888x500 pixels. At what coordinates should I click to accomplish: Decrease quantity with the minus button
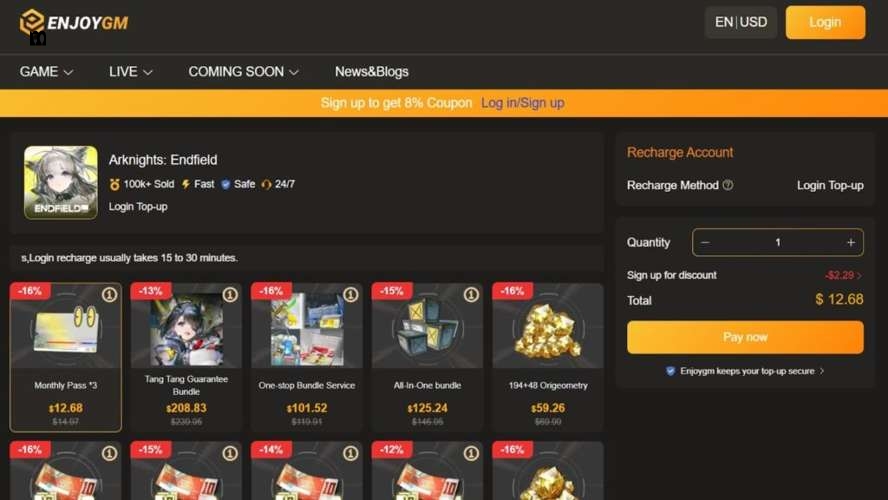point(705,242)
